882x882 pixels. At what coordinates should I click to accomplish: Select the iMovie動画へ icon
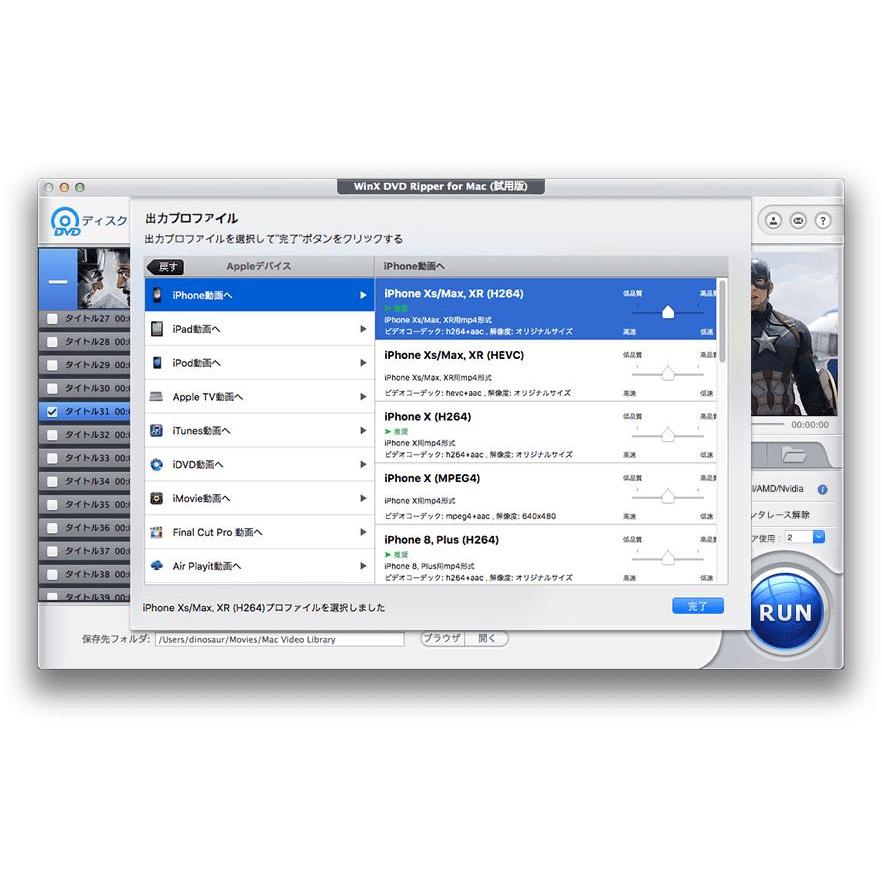coord(155,498)
